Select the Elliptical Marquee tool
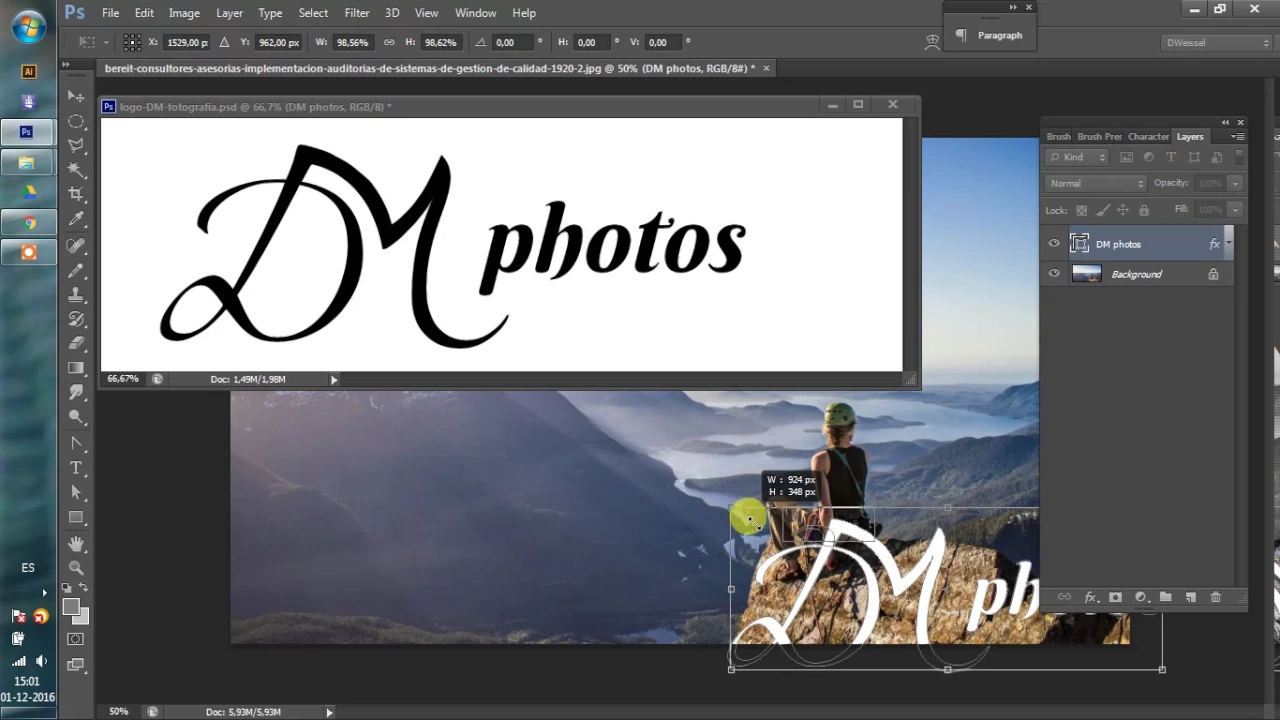The width and height of the screenshot is (1280, 720). pyautogui.click(x=76, y=121)
